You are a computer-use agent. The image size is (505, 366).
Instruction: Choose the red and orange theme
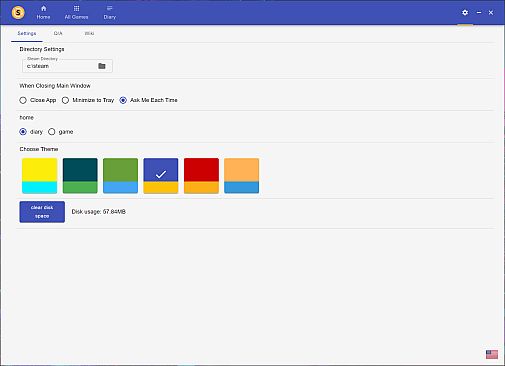201,176
